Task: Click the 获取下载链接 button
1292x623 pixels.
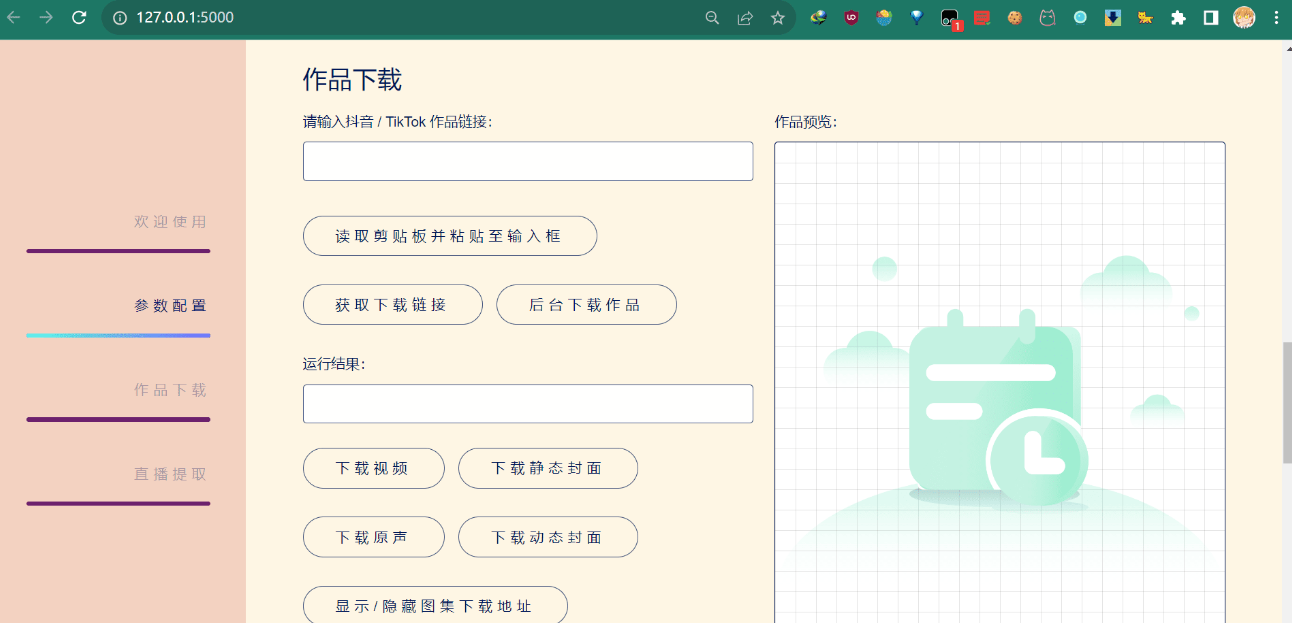Action: tap(392, 305)
